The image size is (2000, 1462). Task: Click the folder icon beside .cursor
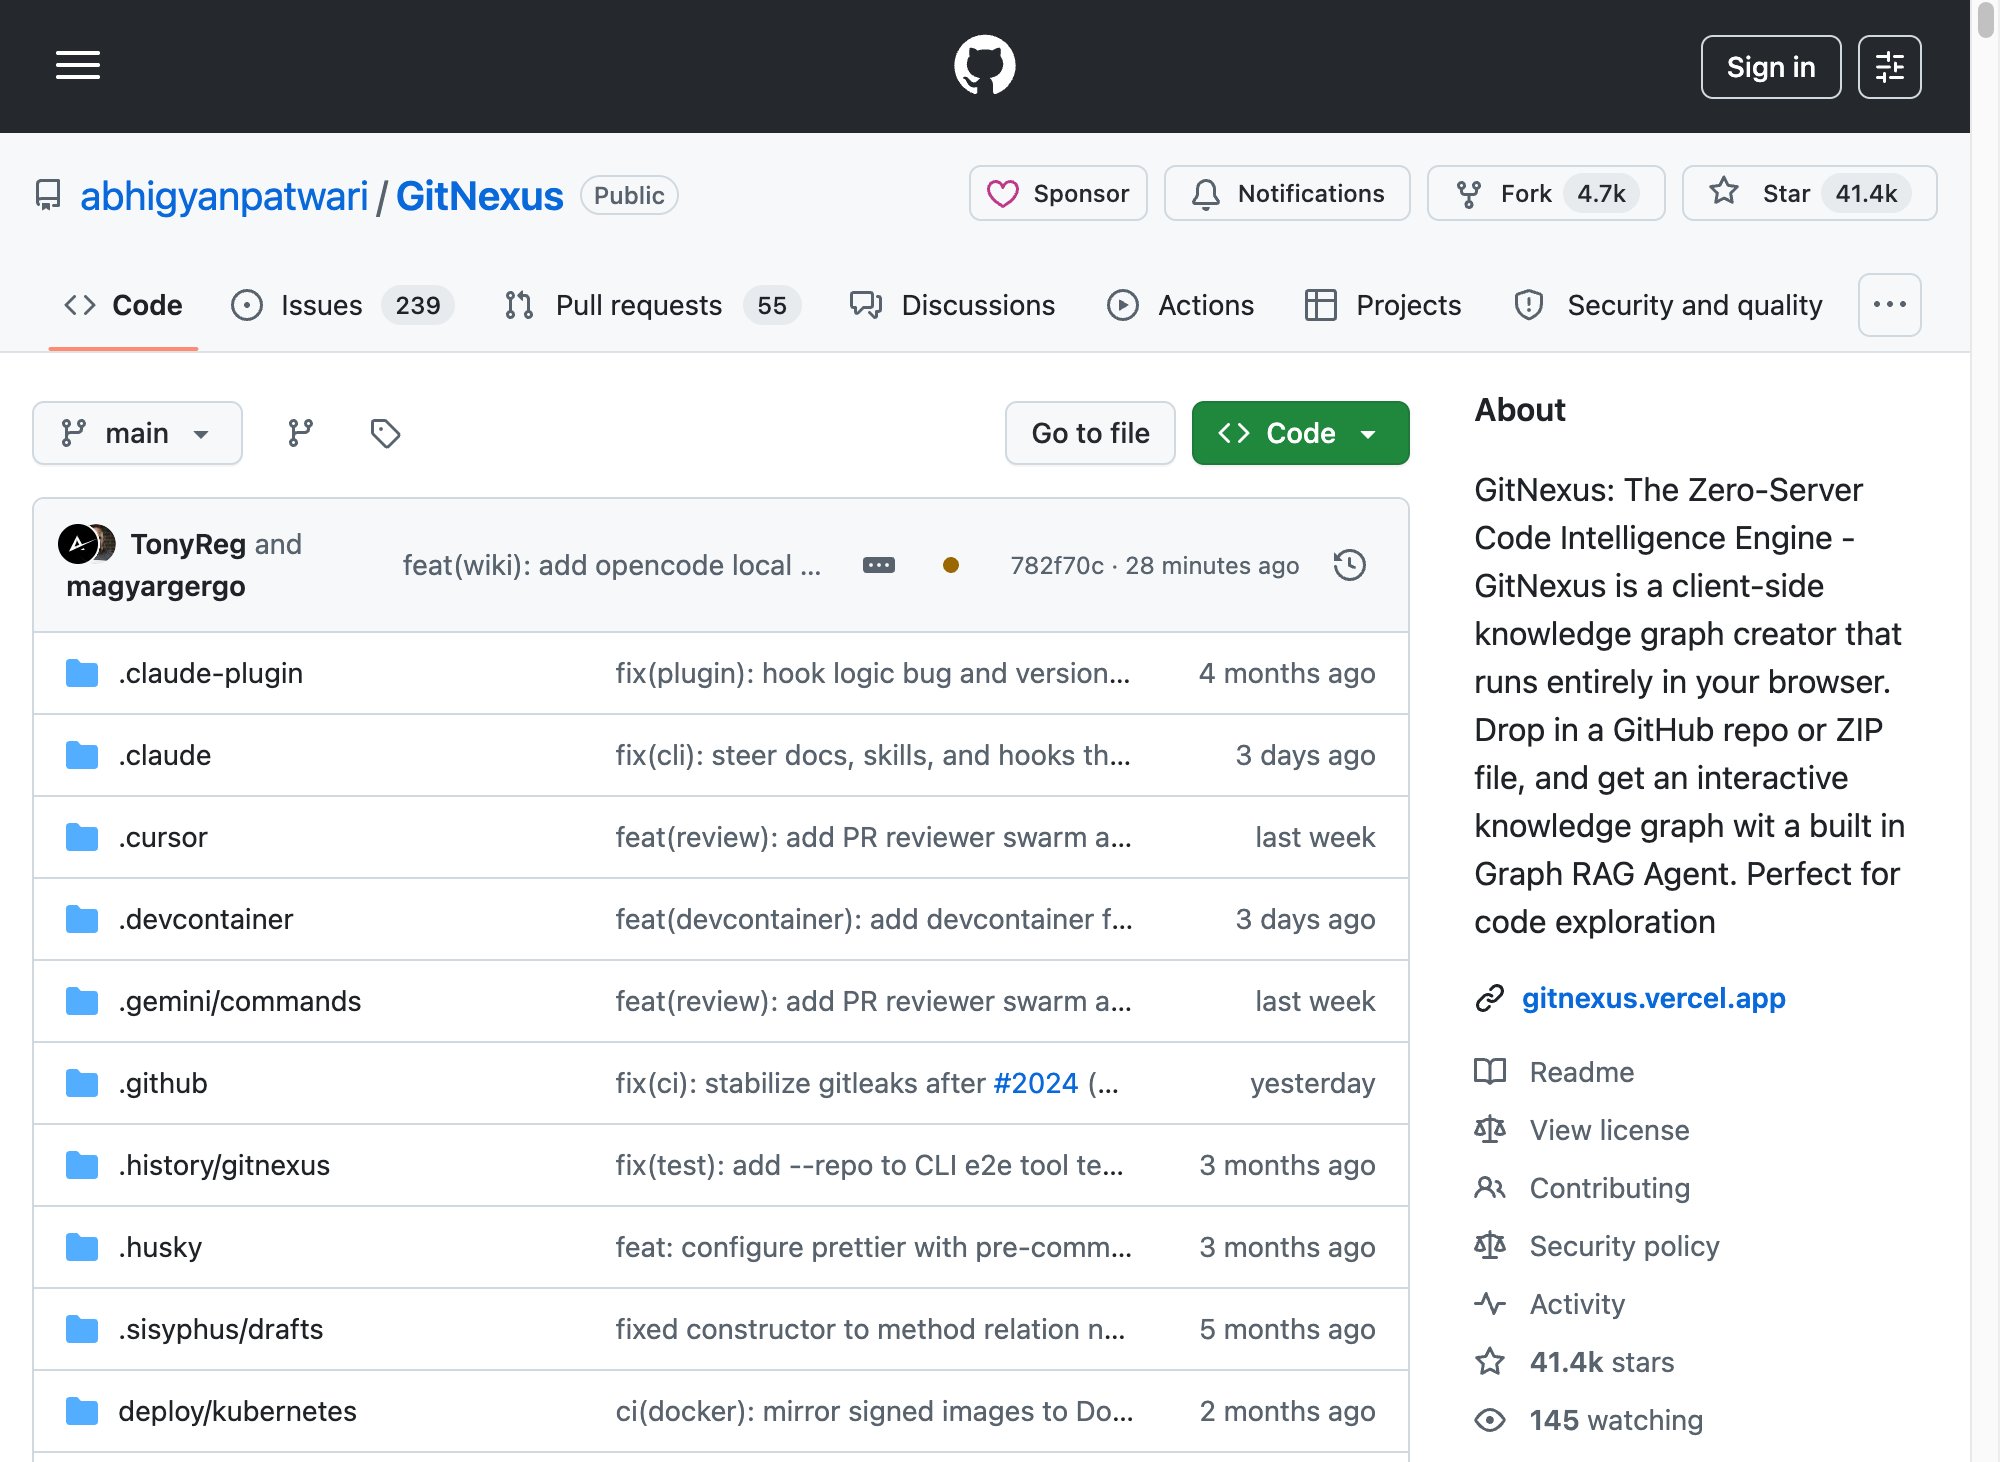click(x=82, y=837)
